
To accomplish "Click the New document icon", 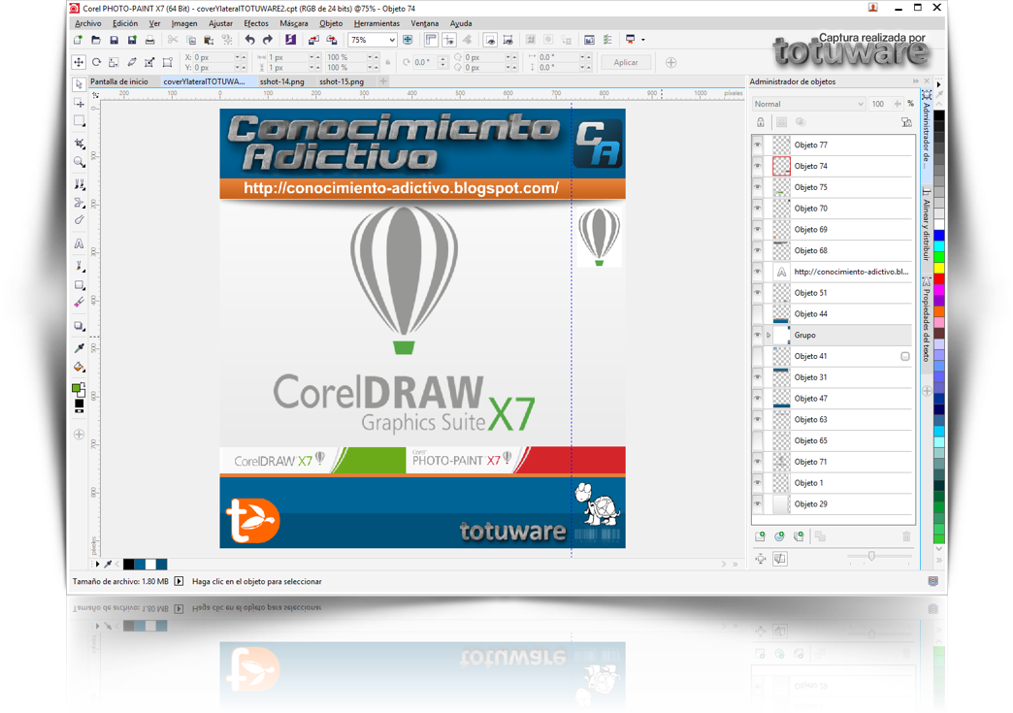I will [78, 40].
